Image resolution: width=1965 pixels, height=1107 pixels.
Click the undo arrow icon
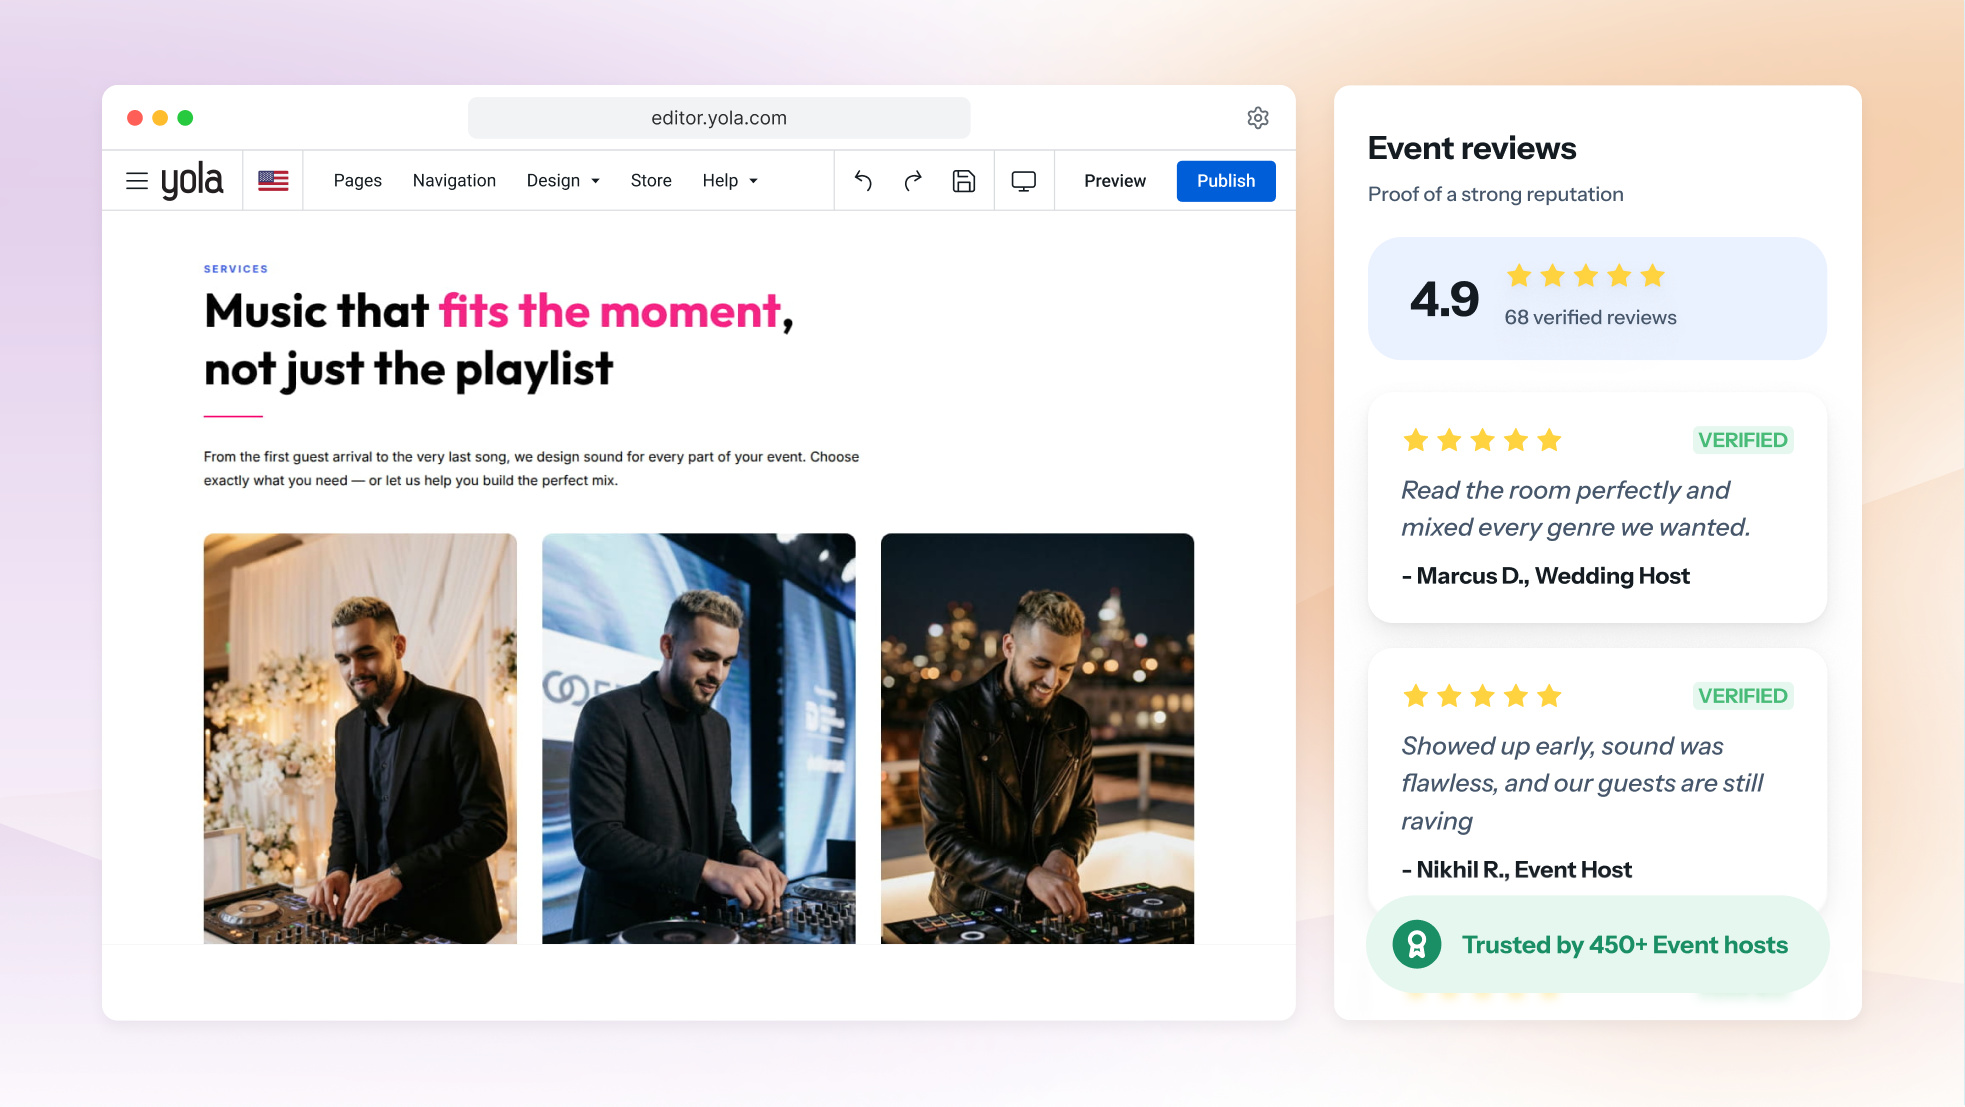863,181
